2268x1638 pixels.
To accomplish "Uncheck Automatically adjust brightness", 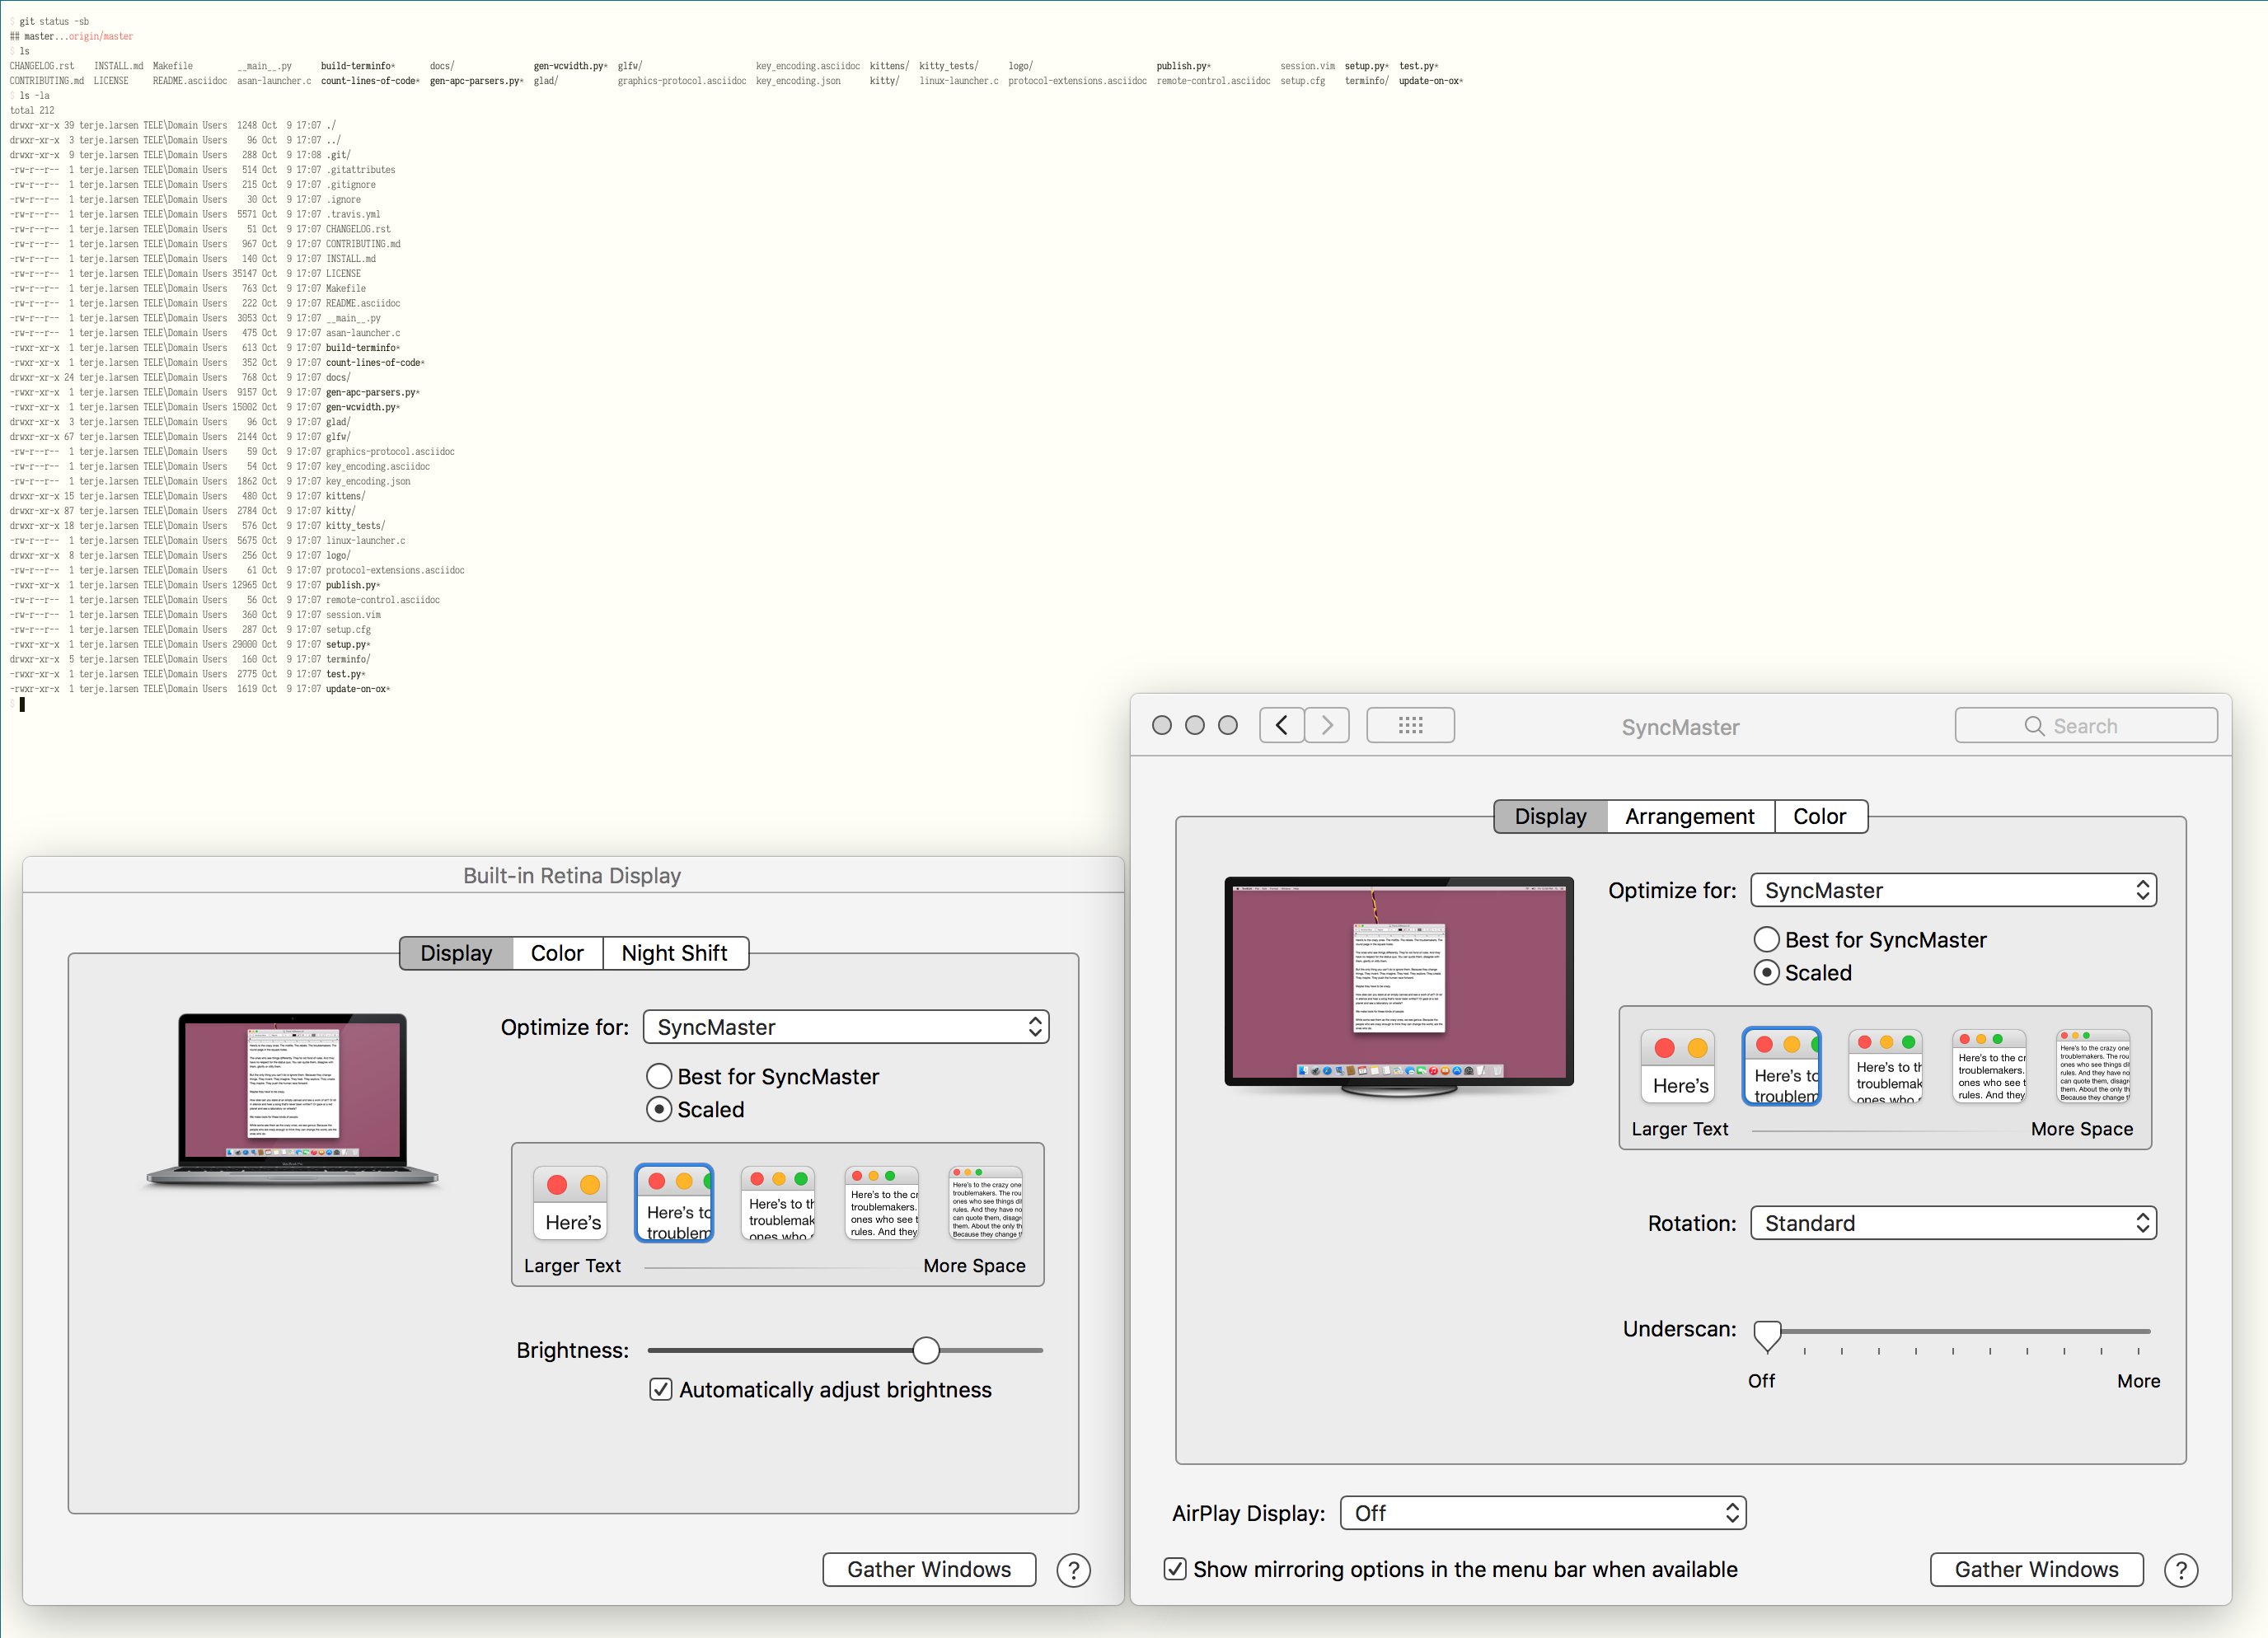I will click(660, 1389).
